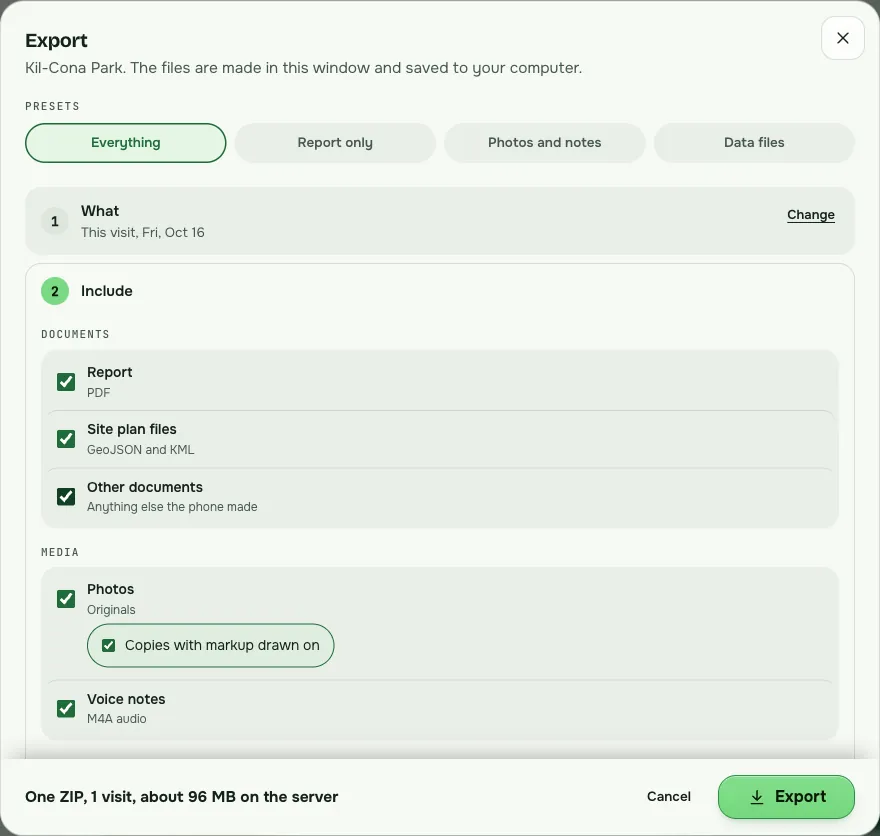880x836 pixels.
Task: Cancel the export
Action: (x=668, y=797)
